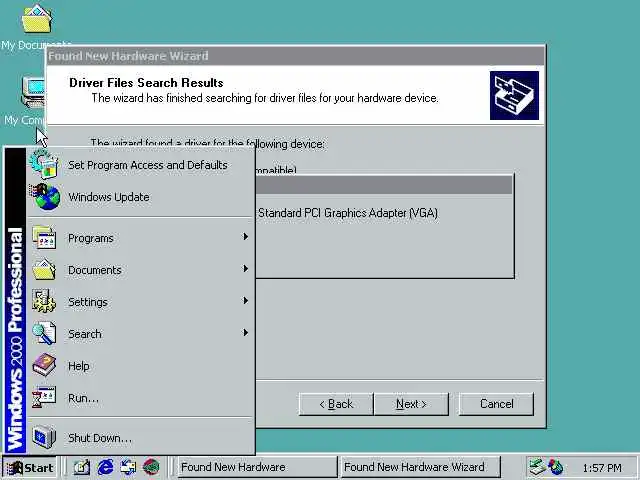640x480 pixels.
Task: Click the wizard hardware card image
Action: click(x=514, y=96)
